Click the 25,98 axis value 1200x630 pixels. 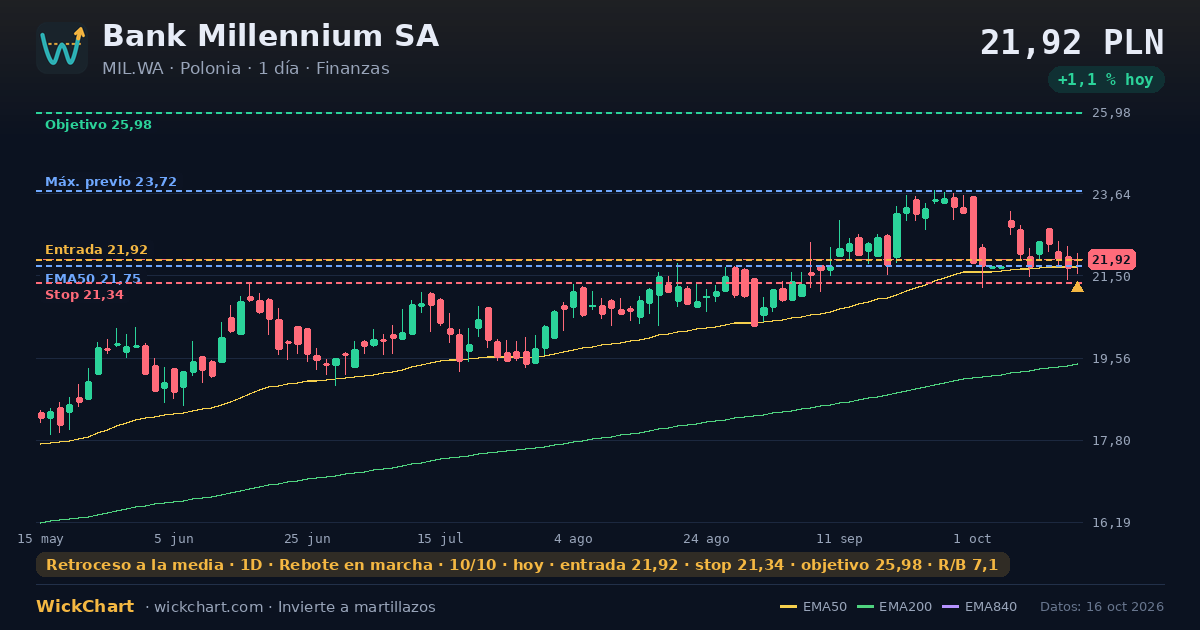tap(1112, 113)
